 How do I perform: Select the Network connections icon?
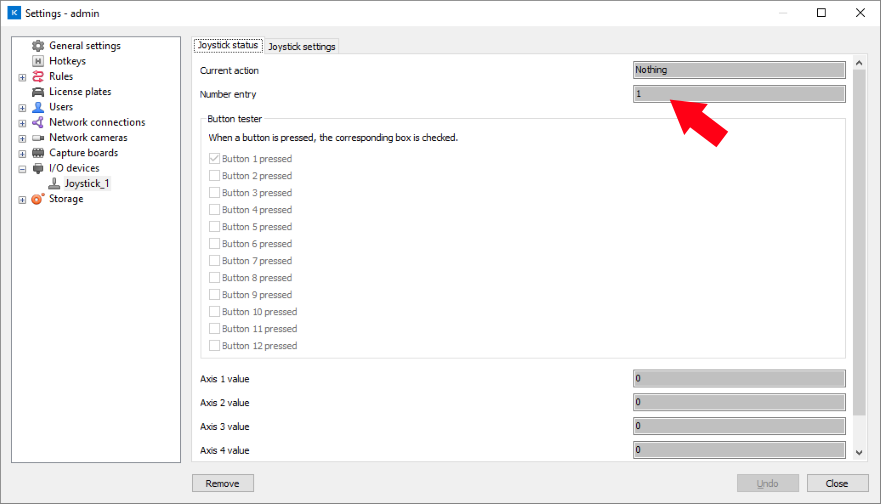pyautogui.click(x=38, y=123)
